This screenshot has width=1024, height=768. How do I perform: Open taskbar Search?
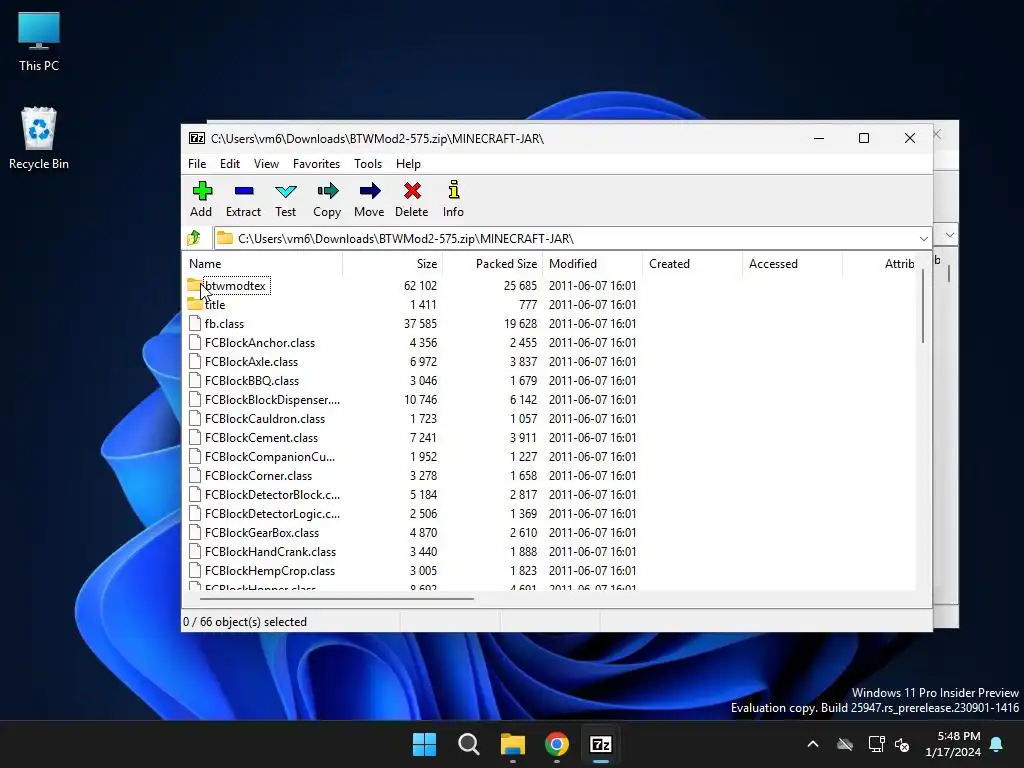coord(469,744)
